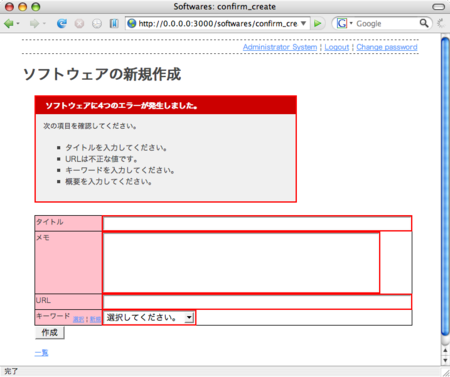Click the タイトル label cell
The image size is (450, 377).
pyautogui.click(x=68, y=223)
